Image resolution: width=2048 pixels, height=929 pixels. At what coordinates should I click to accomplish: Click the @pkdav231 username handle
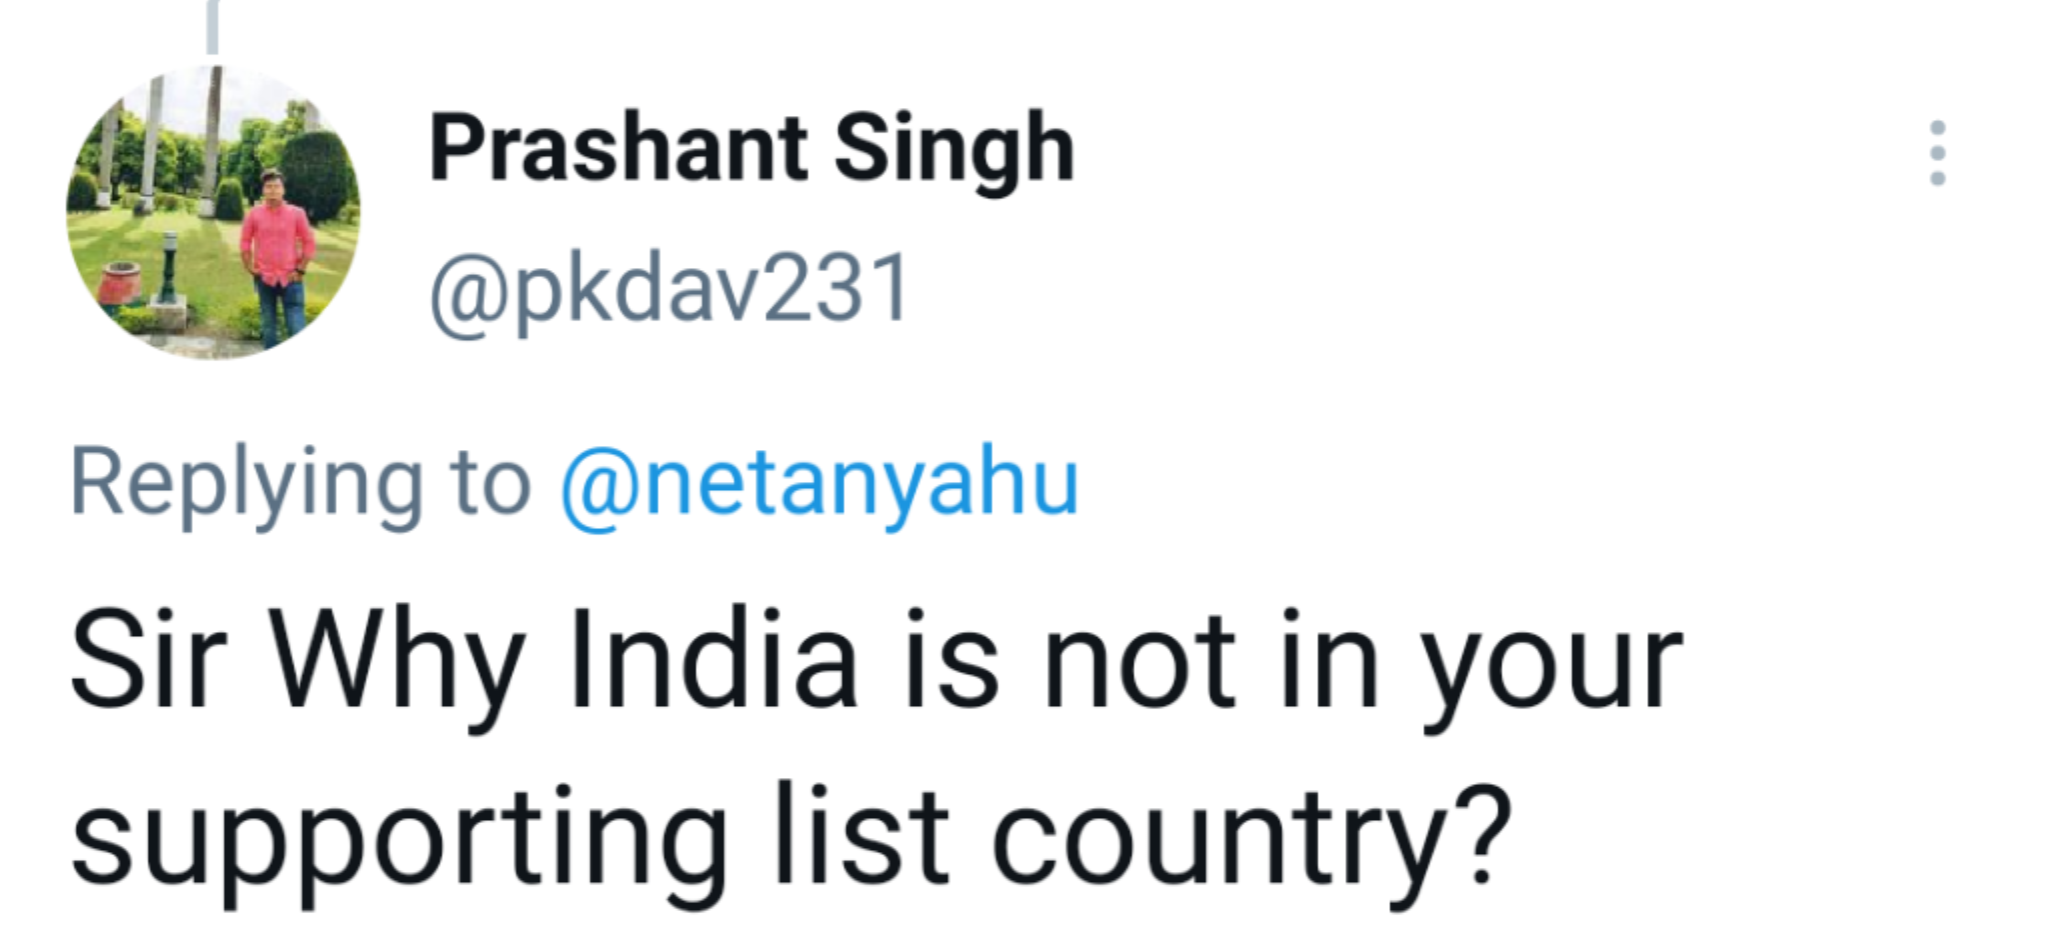669,289
